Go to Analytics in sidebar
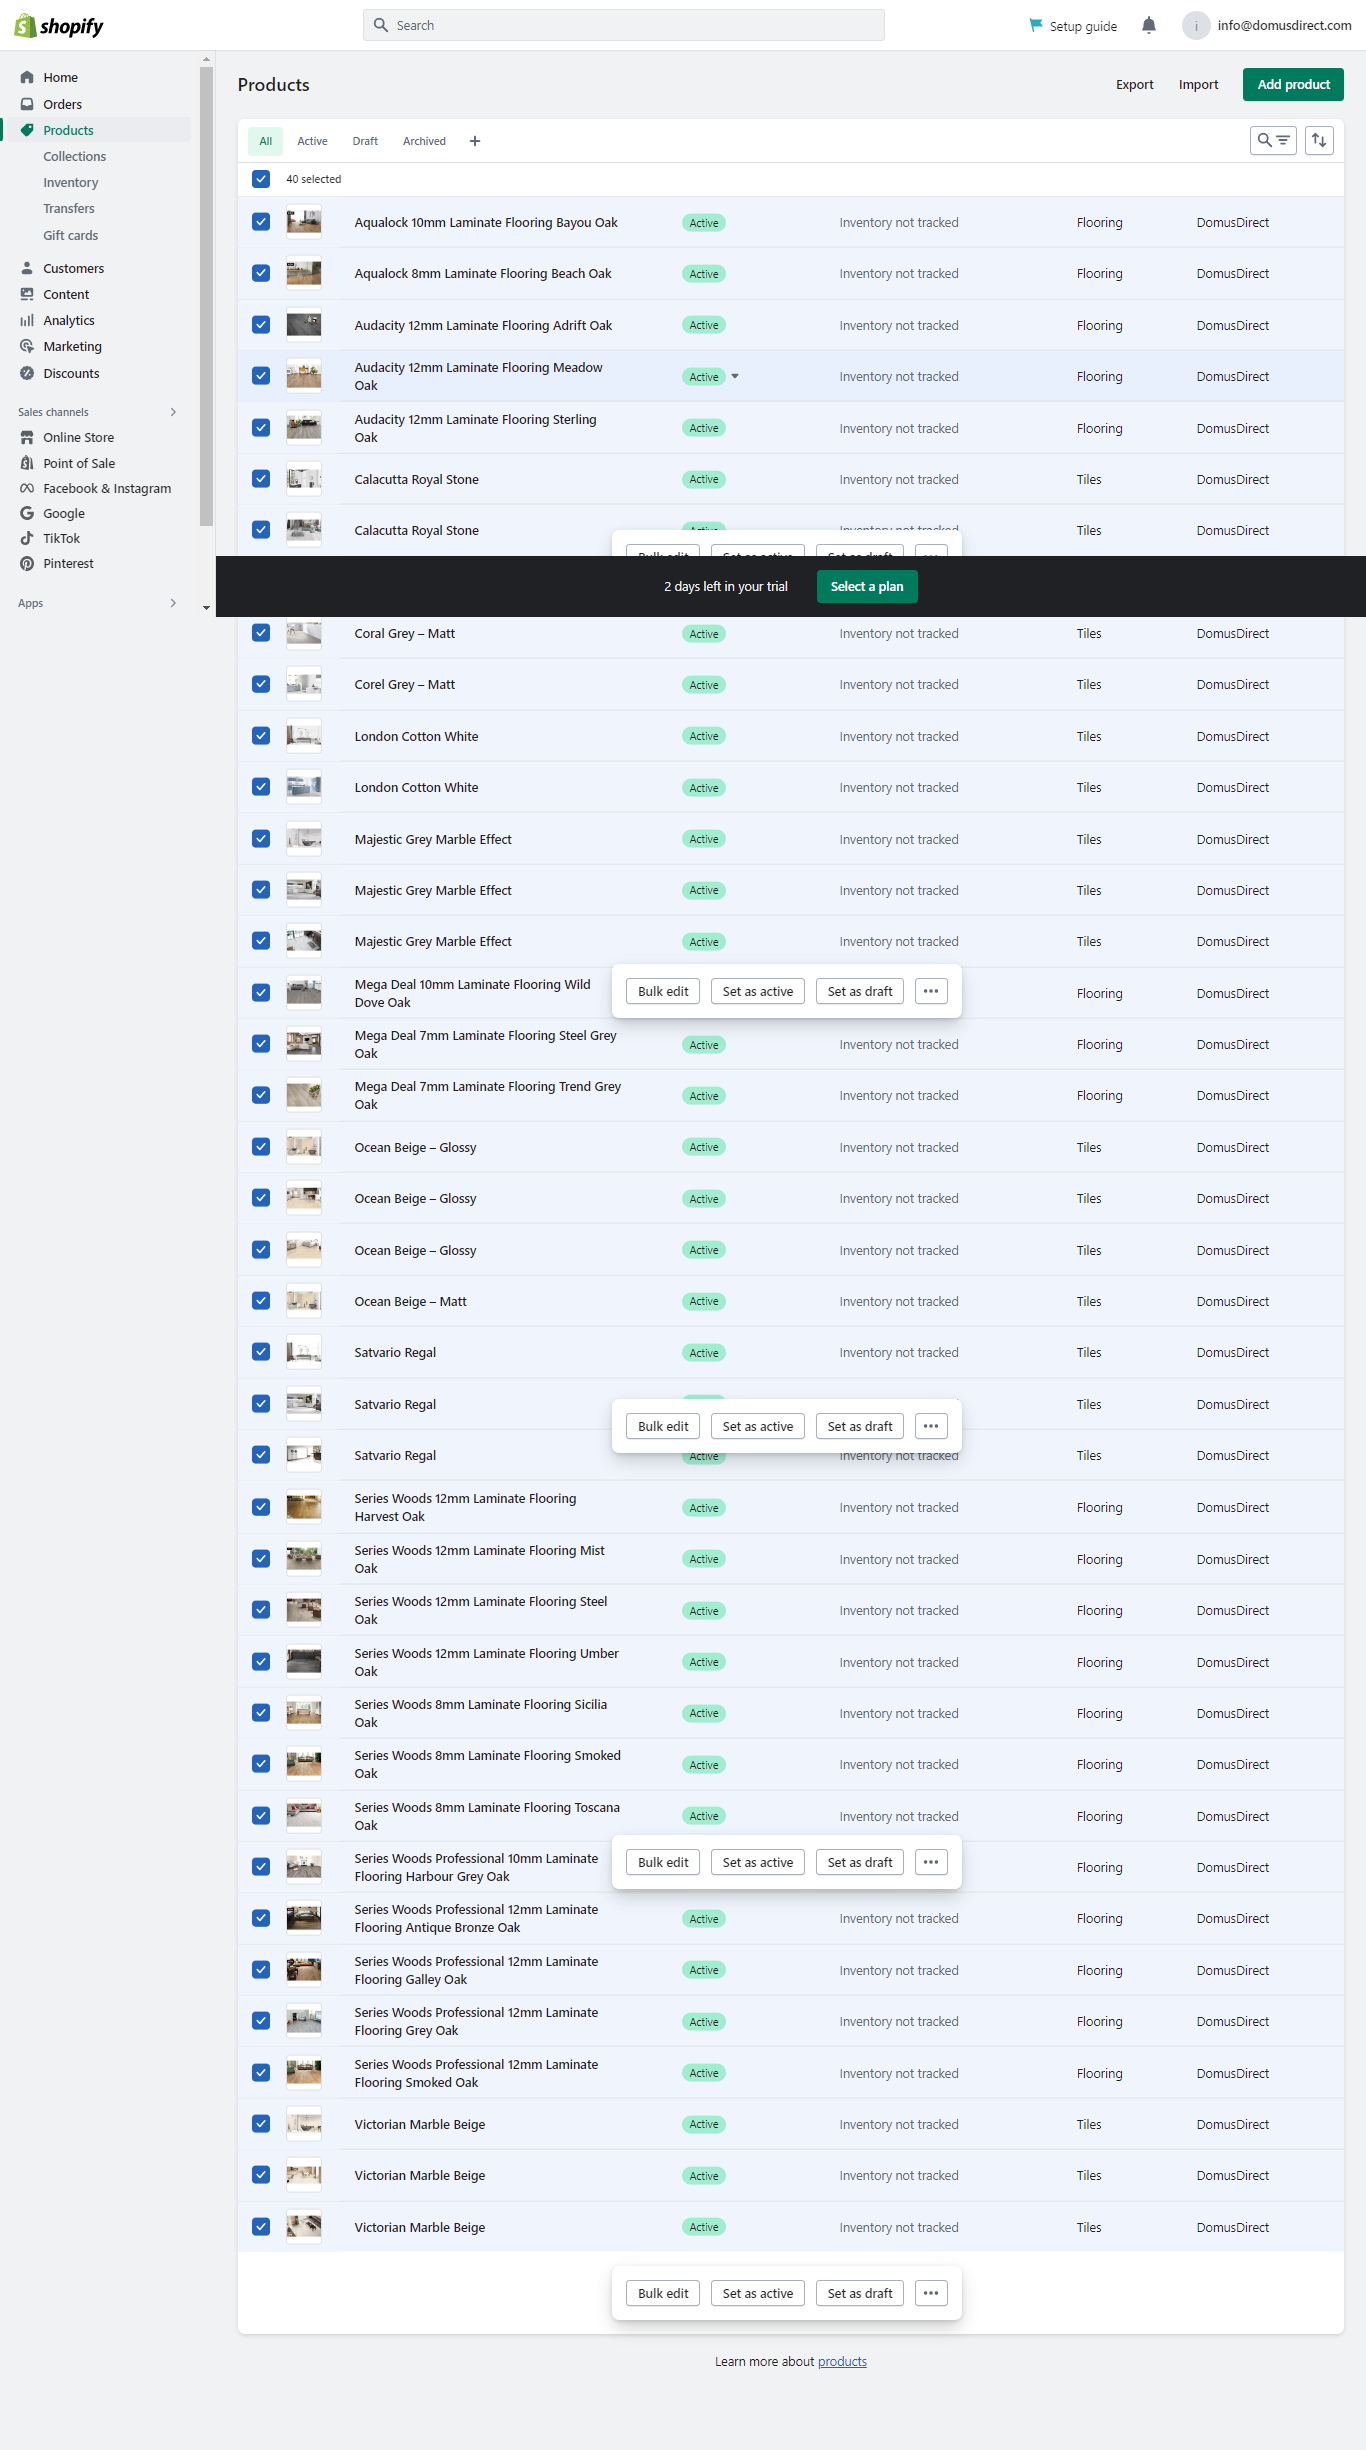This screenshot has width=1366, height=2450. [x=68, y=321]
